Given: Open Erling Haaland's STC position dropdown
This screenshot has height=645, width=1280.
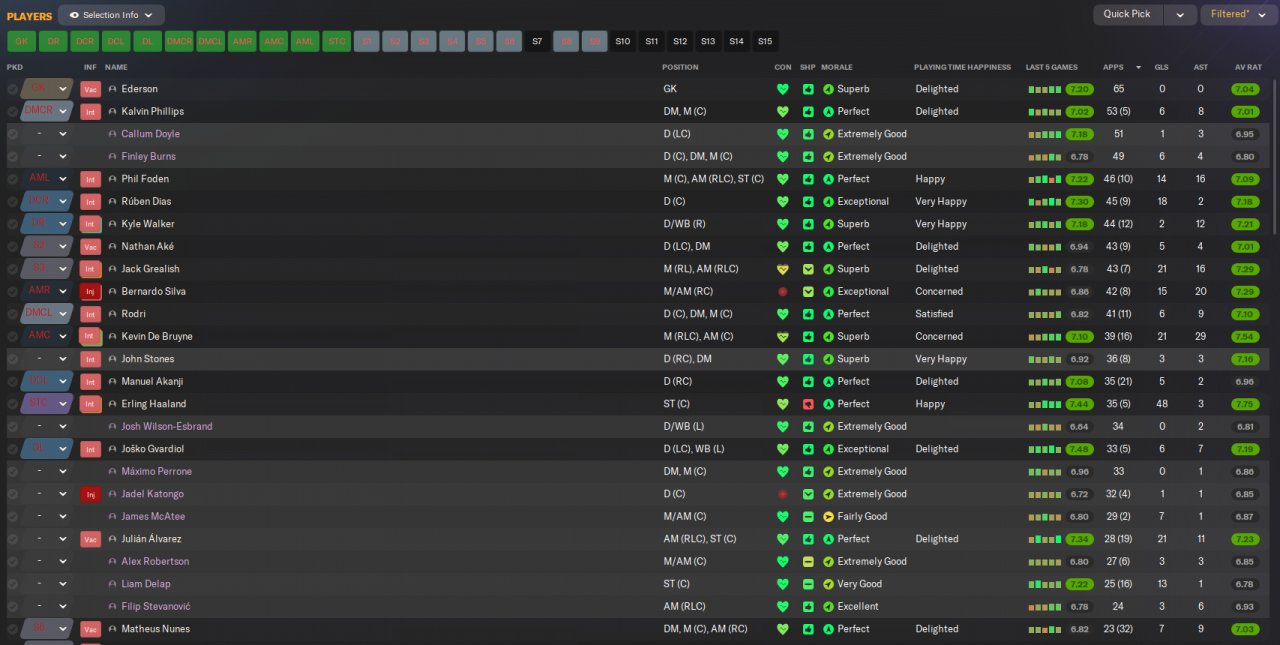Looking at the screenshot, I should 63,404.
